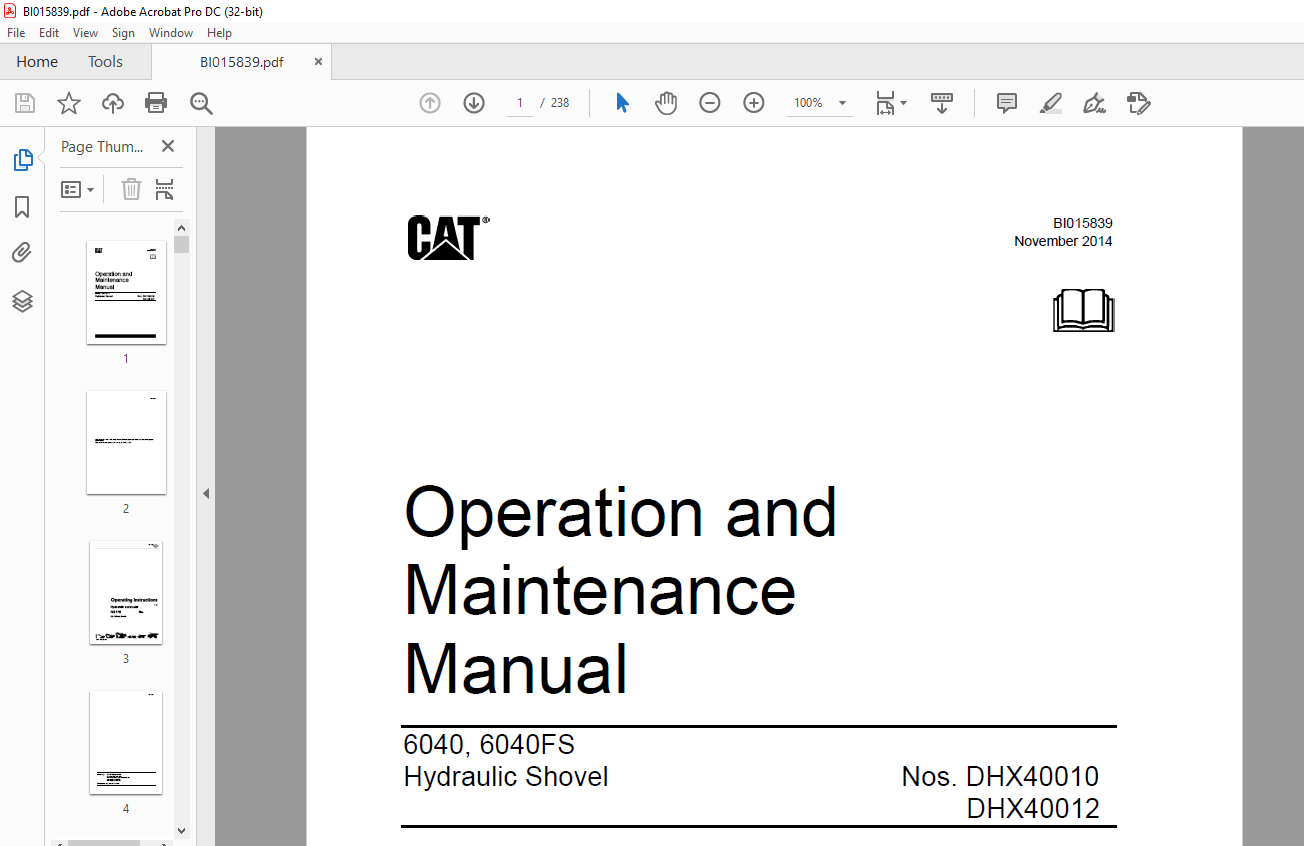
Task: Open the File menu
Action: pos(16,33)
